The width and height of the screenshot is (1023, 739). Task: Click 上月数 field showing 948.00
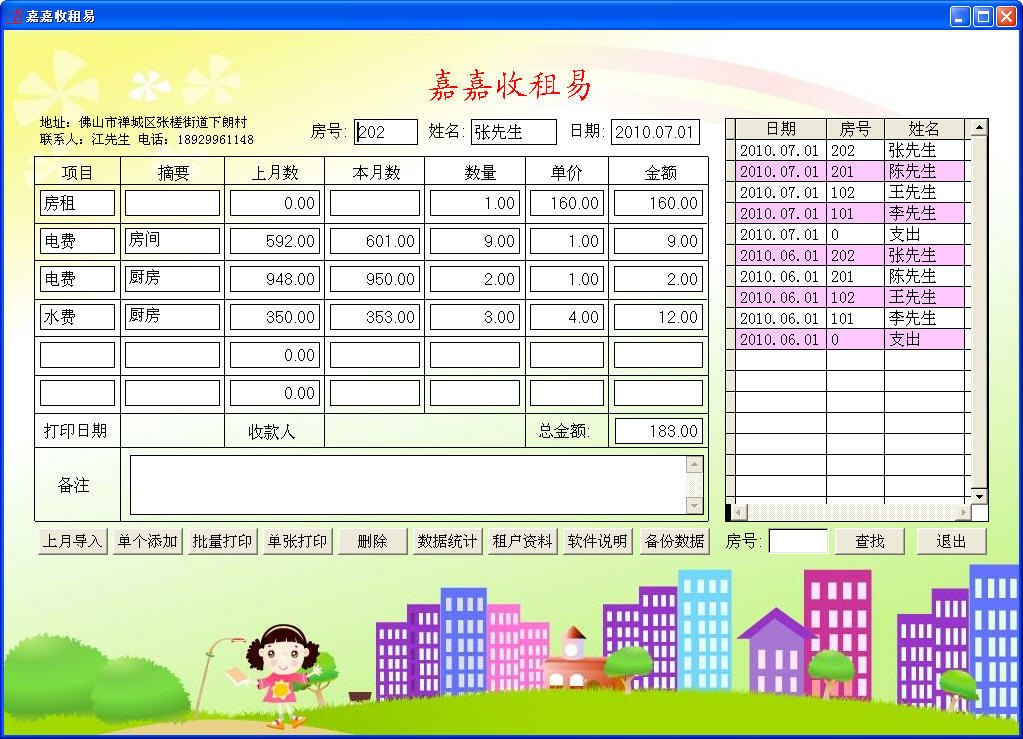(x=275, y=279)
